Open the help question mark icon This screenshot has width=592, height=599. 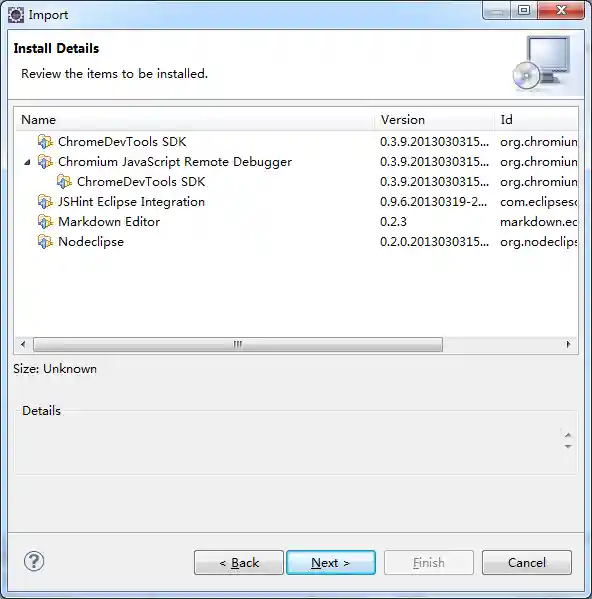coord(34,561)
